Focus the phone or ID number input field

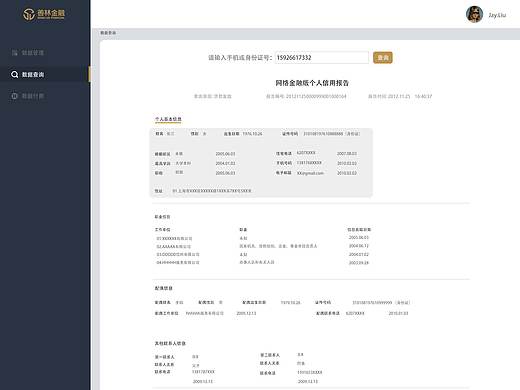[x=322, y=58]
